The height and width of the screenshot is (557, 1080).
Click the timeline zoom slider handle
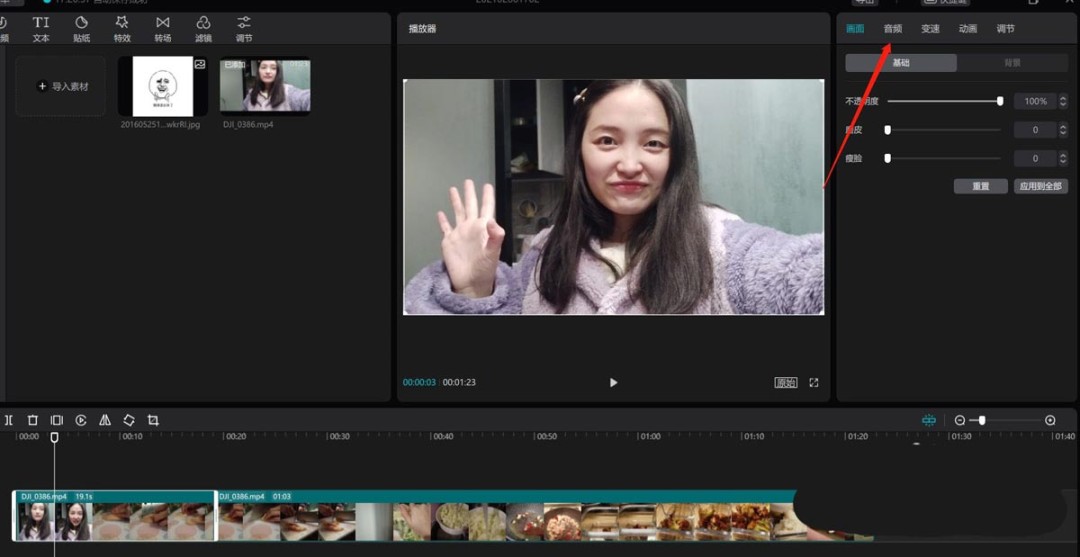click(x=982, y=420)
